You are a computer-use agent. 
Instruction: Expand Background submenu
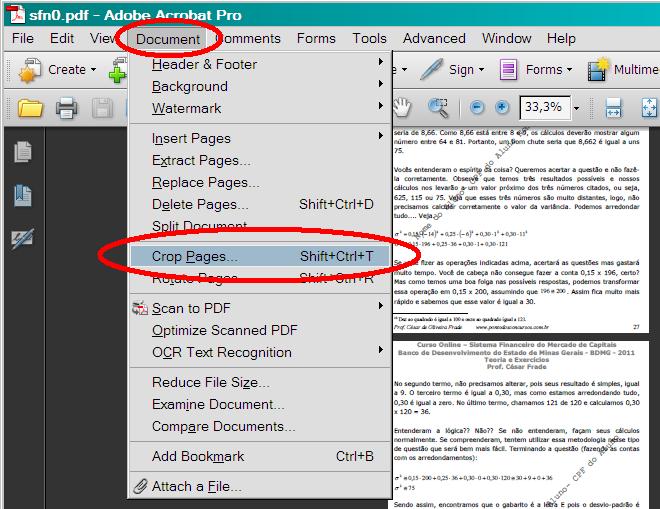pos(259,86)
